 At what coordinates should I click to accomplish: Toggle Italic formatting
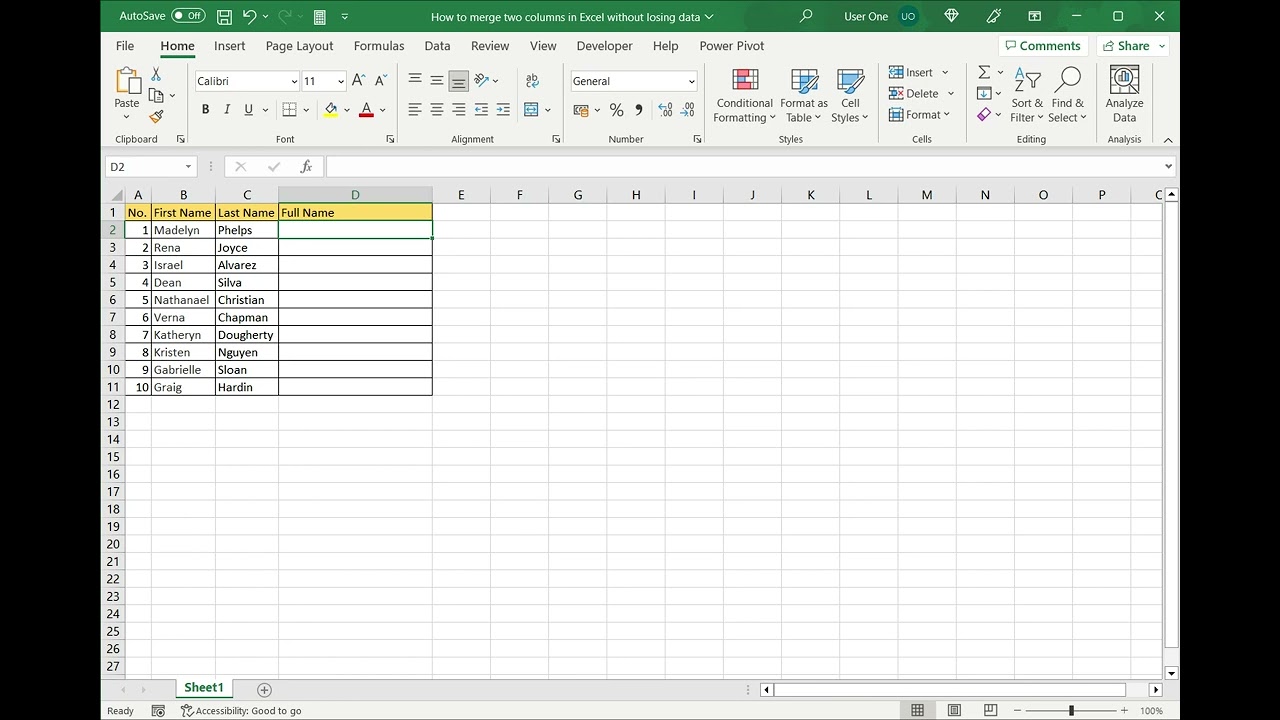pyautogui.click(x=227, y=110)
